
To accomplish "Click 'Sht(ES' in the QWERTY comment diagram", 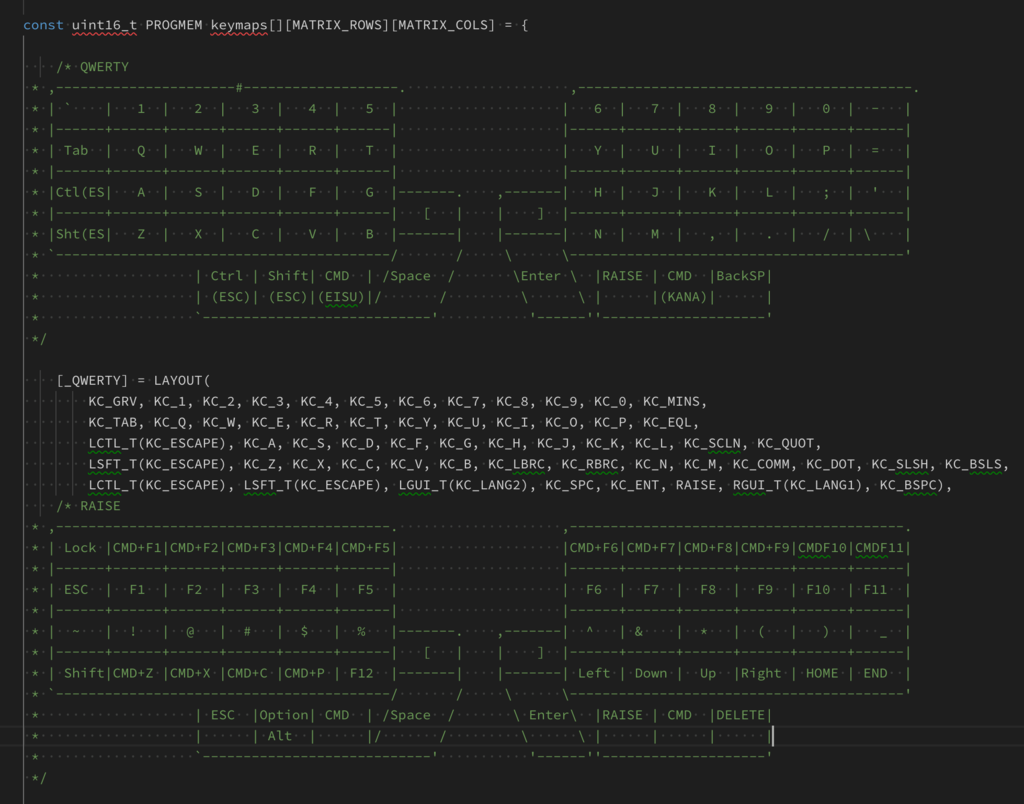I will point(80,234).
